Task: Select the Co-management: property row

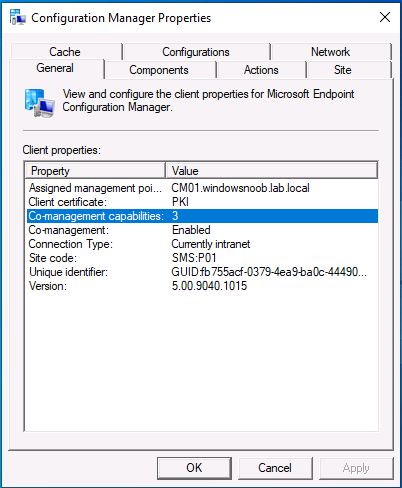Action: pos(202,230)
